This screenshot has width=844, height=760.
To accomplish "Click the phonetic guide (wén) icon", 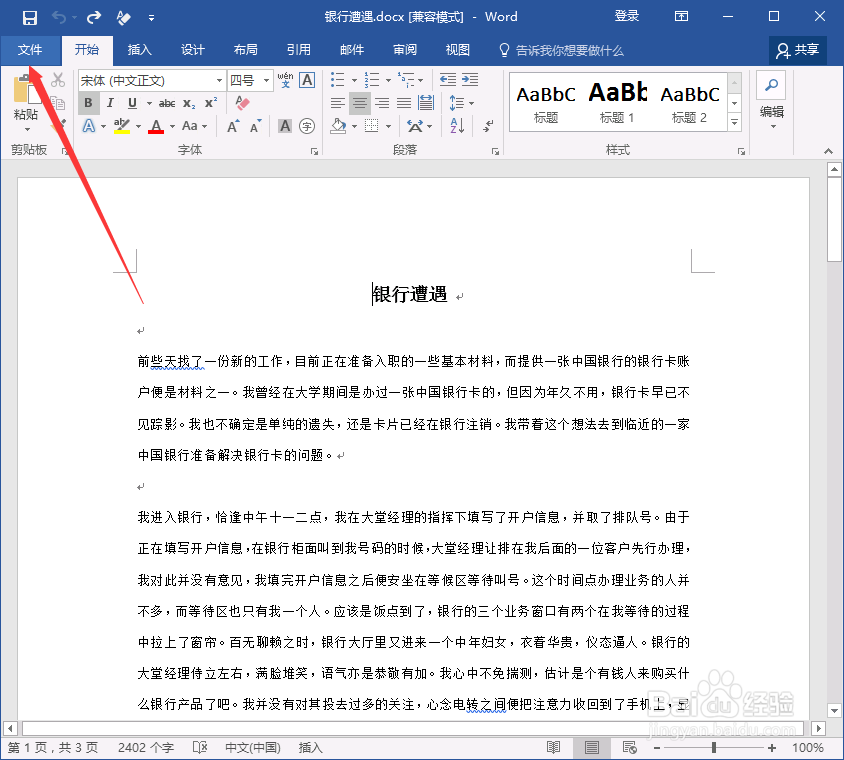I will pos(285,80).
